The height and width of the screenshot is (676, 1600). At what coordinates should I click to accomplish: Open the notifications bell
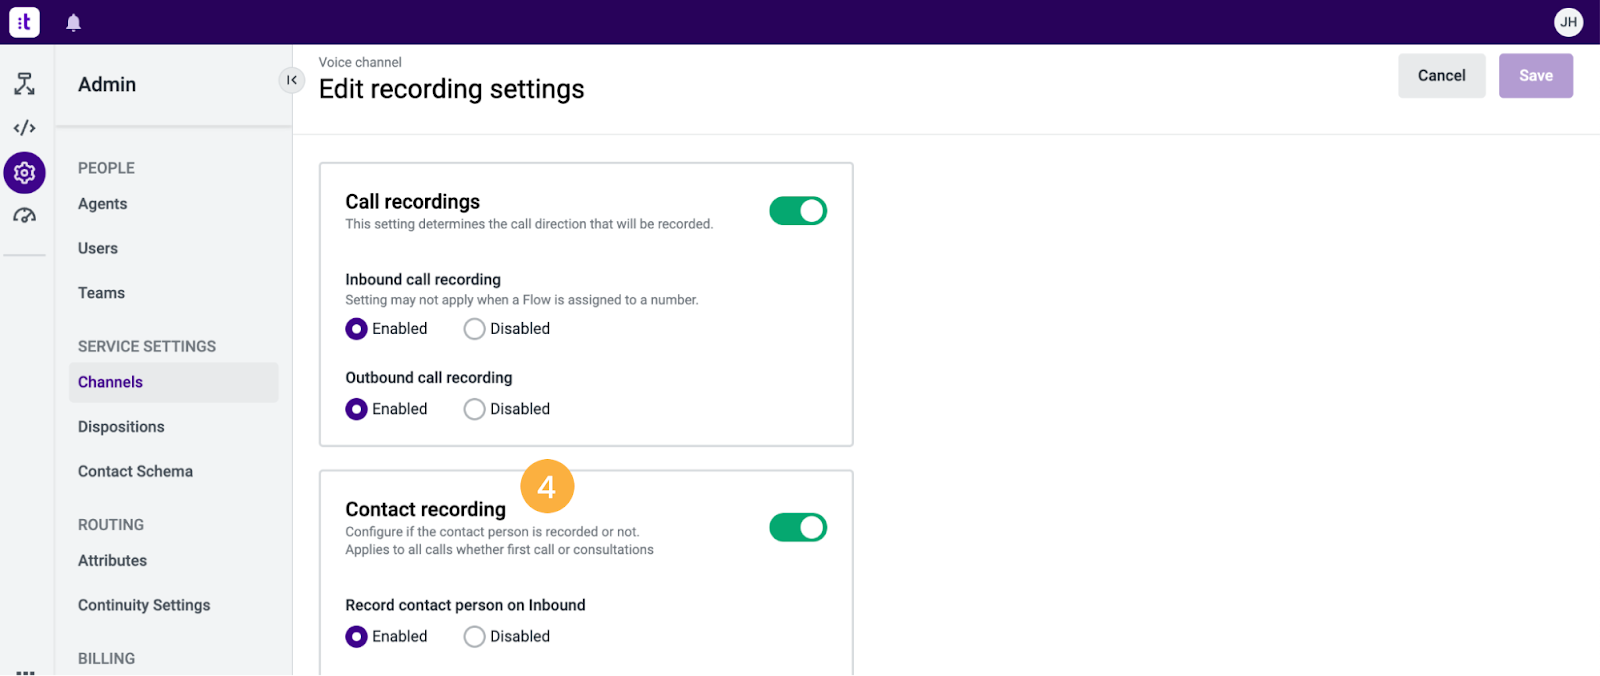[73, 22]
